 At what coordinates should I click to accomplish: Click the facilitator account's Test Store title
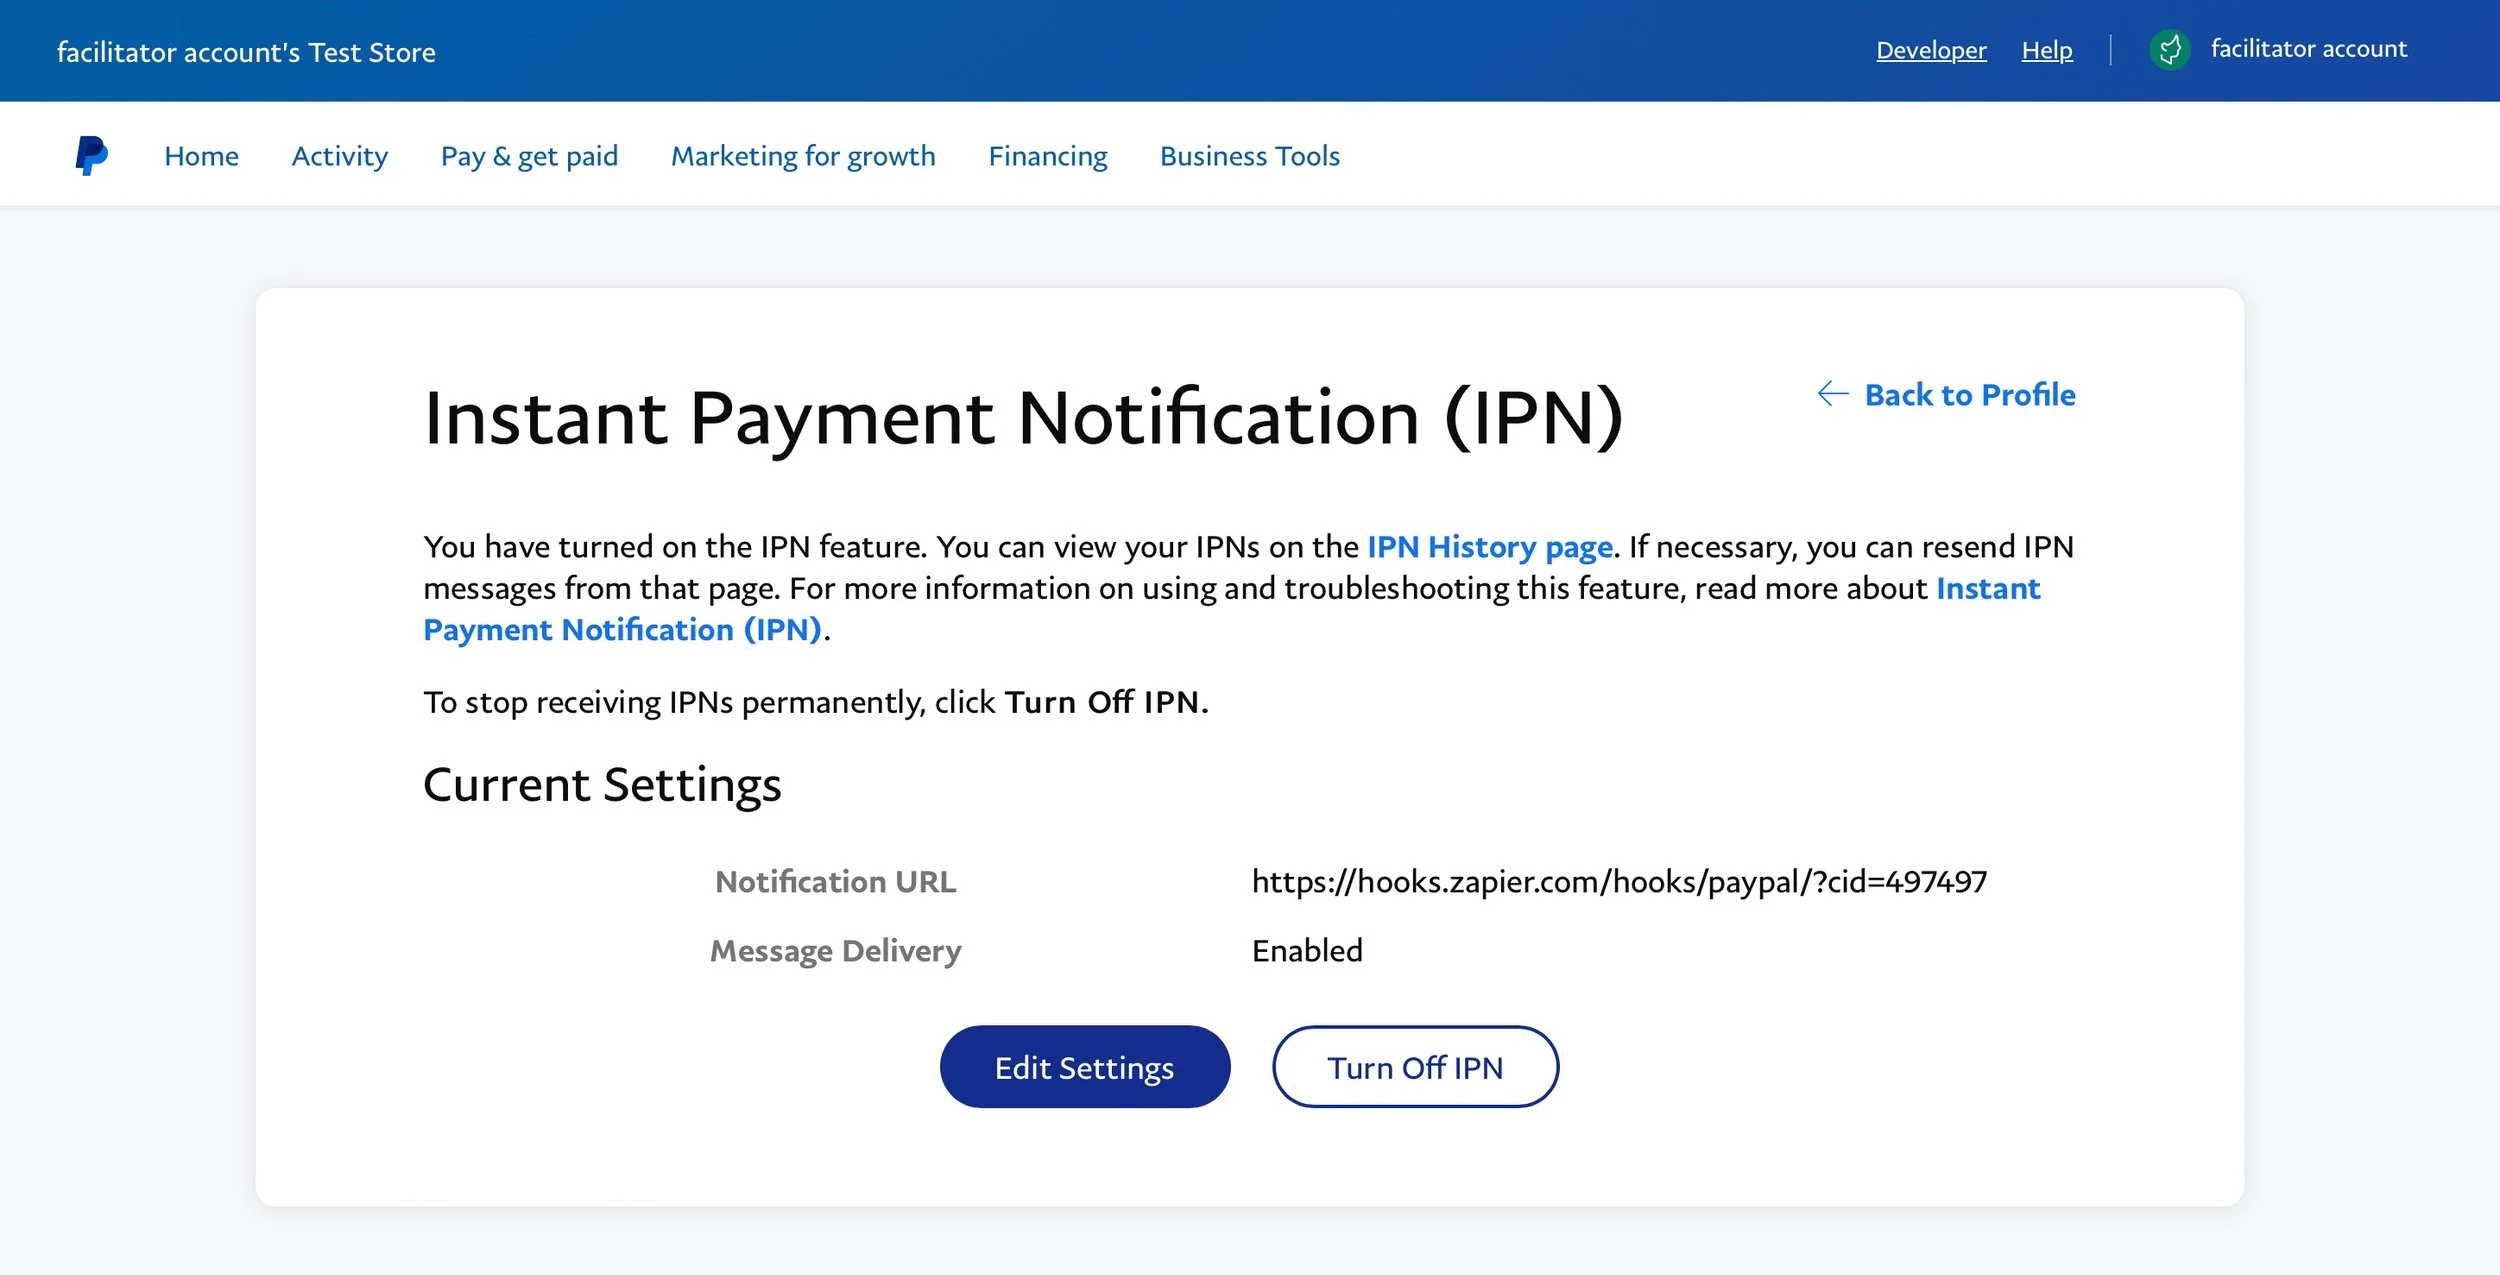tap(246, 51)
